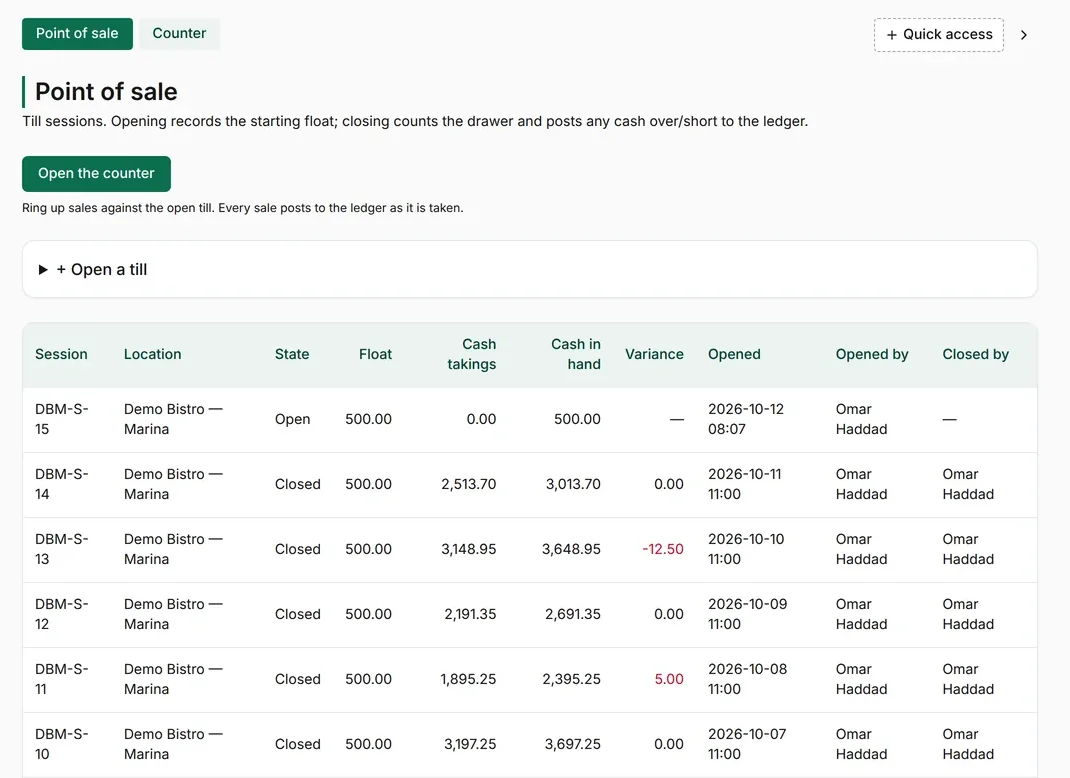Click opened time 2026-10-08 11:00

tap(747, 679)
